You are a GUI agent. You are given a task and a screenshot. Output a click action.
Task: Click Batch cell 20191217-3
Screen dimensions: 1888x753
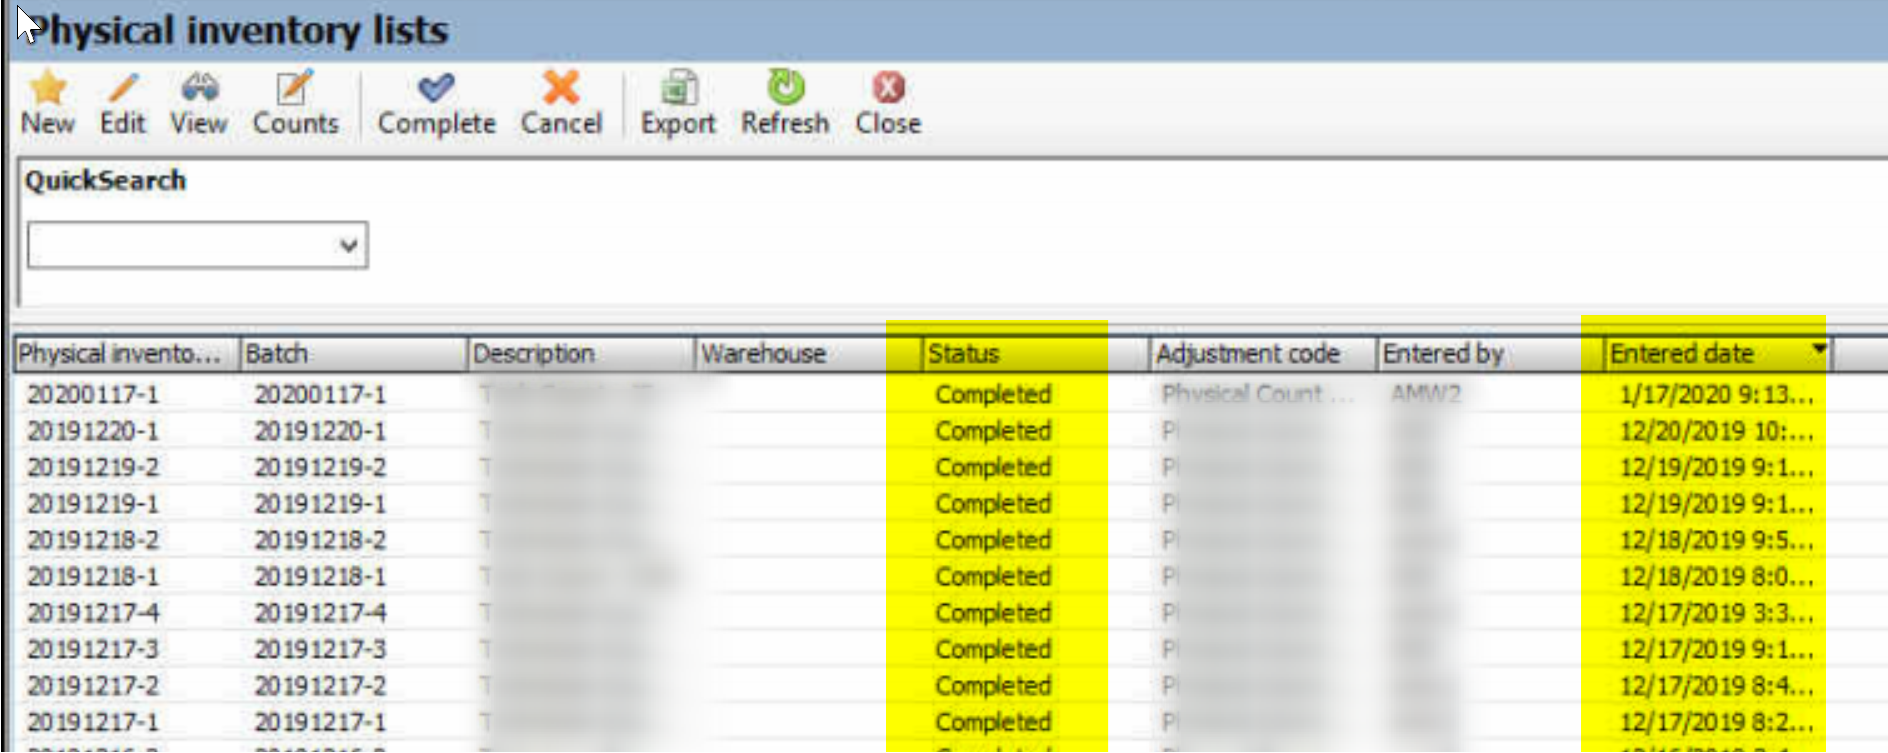[320, 650]
